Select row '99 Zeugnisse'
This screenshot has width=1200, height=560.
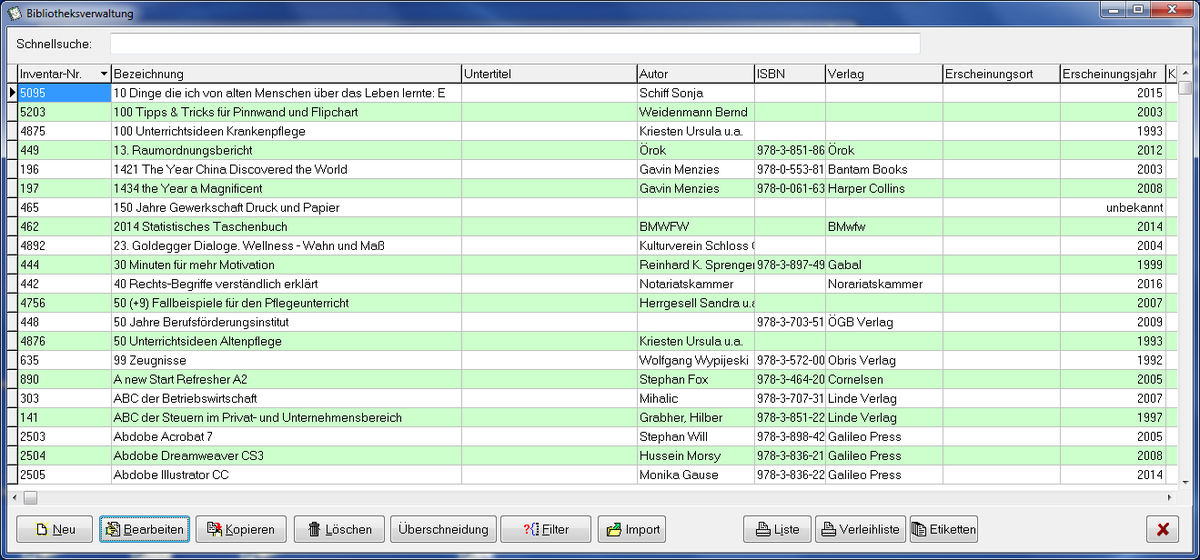(590, 360)
